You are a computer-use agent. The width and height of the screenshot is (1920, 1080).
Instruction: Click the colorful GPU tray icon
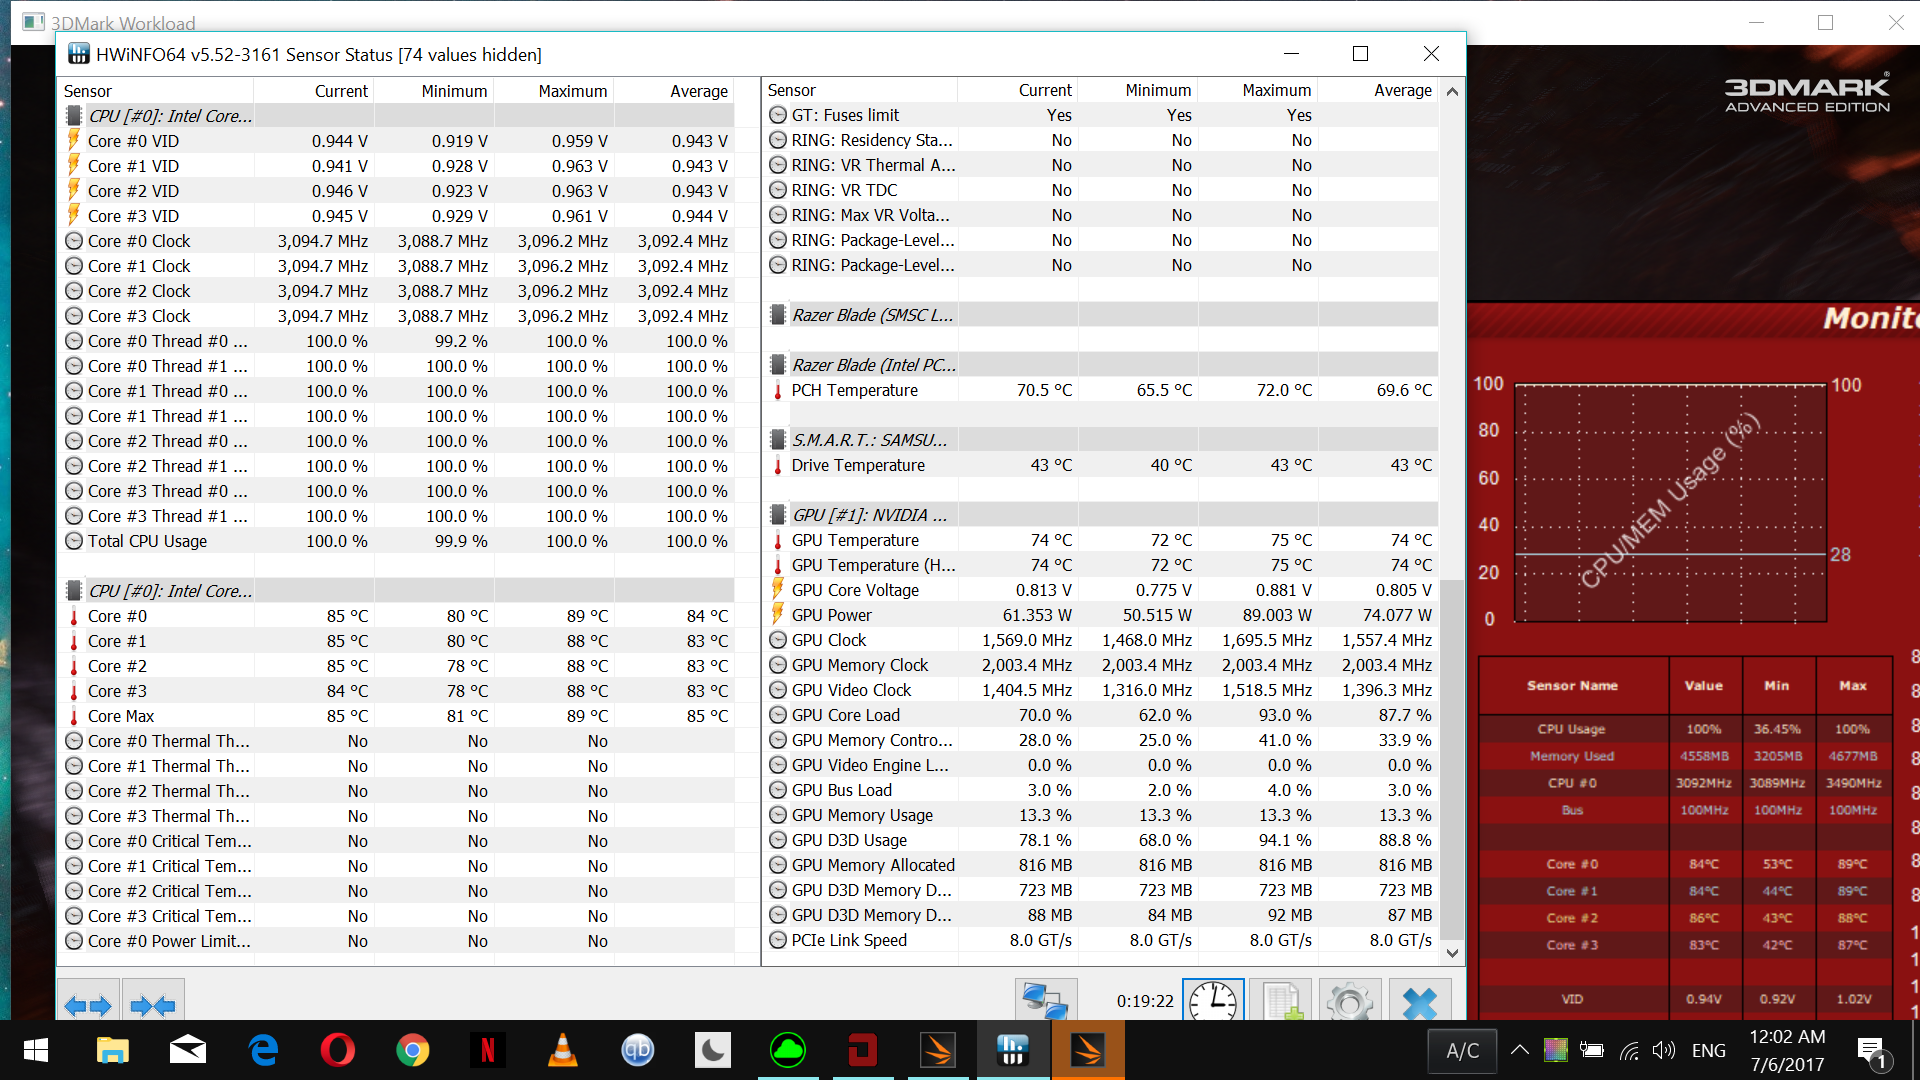(1555, 1050)
